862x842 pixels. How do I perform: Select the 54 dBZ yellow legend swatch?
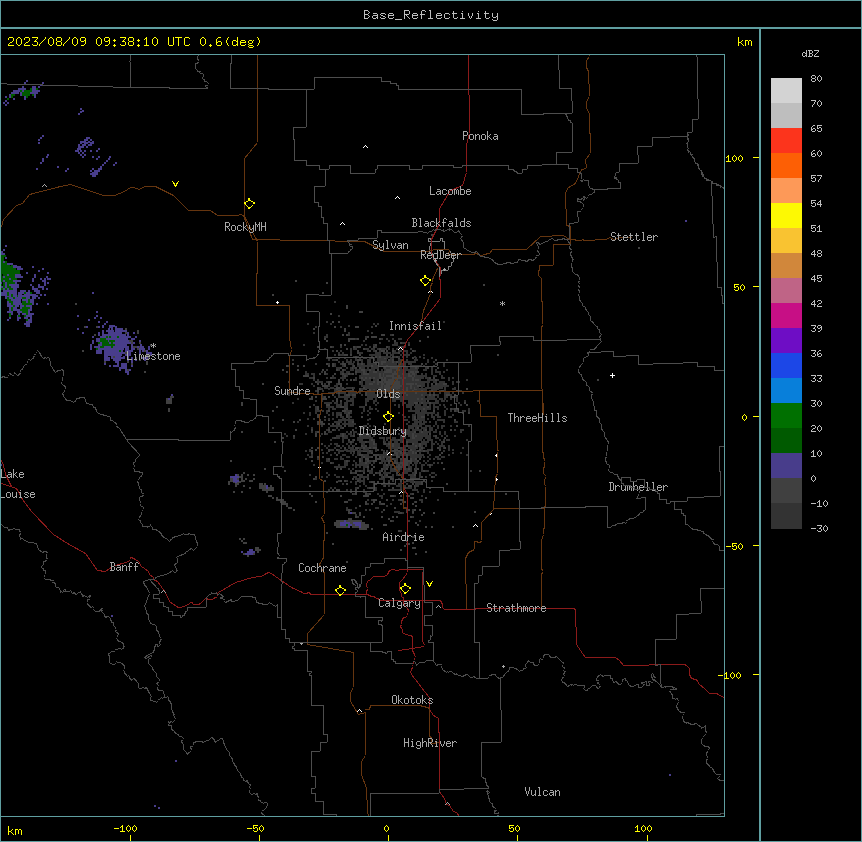coord(786,215)
